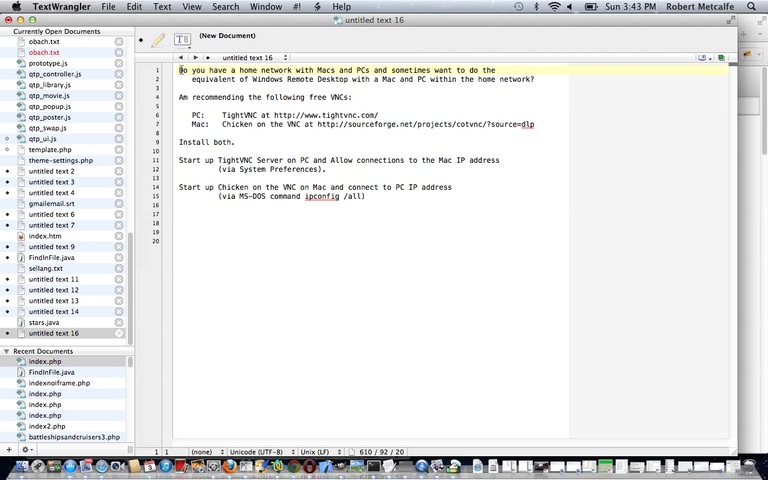Click the open documents list scrollbar
The width and height of the screenshot is (768, 480).
130,288
